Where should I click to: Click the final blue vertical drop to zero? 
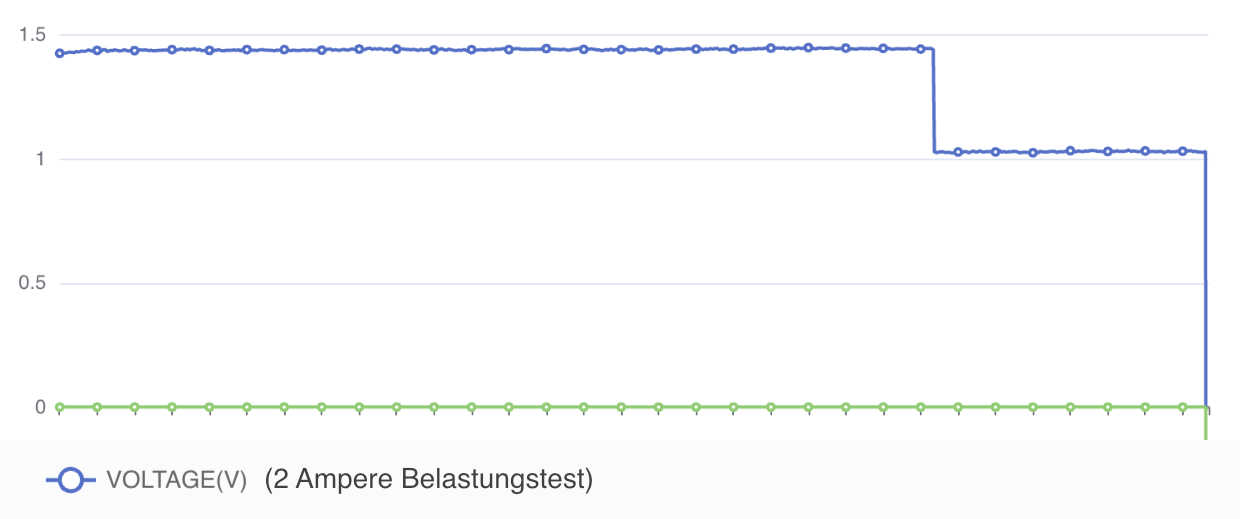1206,280
